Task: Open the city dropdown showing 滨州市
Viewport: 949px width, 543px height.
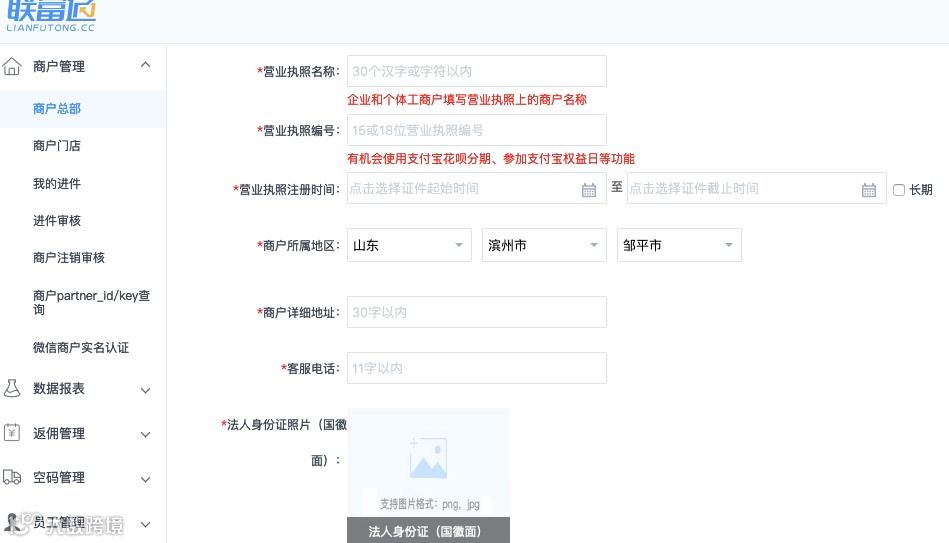Action: [544, 245]
